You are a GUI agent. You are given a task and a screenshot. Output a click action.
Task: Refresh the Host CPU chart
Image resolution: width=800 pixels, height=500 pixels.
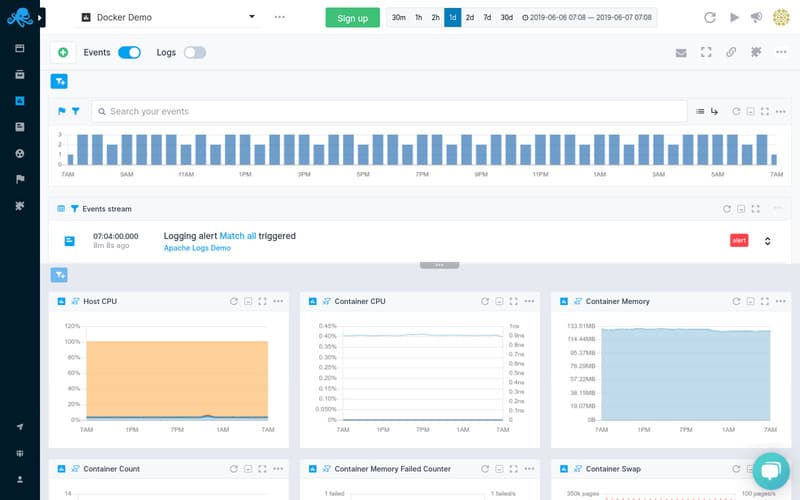pos(234,301)
